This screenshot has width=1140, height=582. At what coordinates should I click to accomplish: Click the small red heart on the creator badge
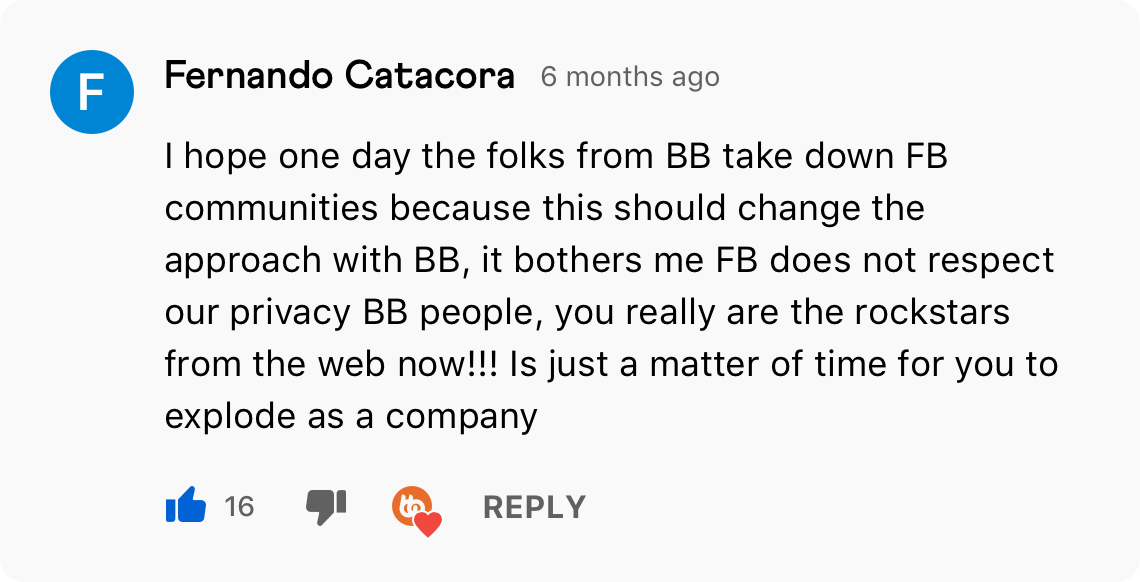tap(428, 523)
